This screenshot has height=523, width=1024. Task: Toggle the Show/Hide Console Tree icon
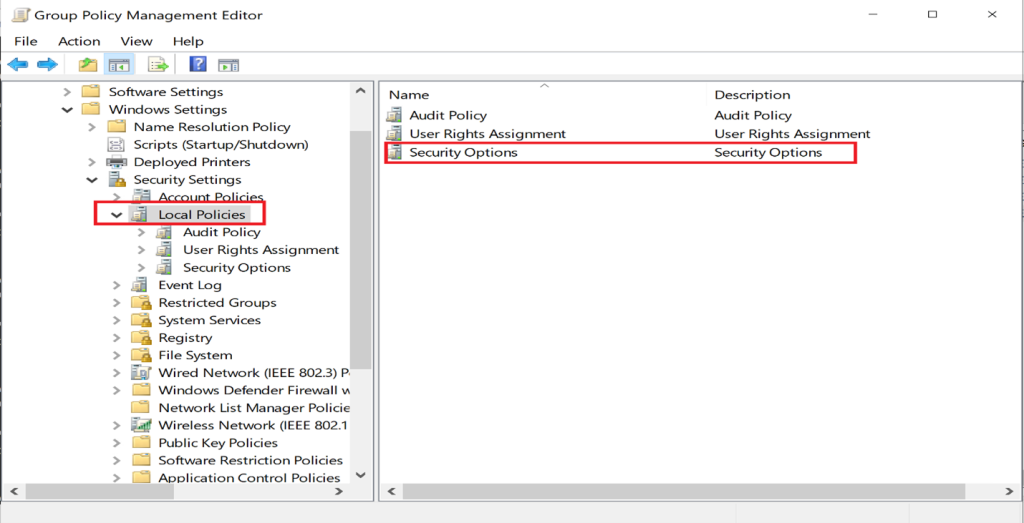point(120,65)
